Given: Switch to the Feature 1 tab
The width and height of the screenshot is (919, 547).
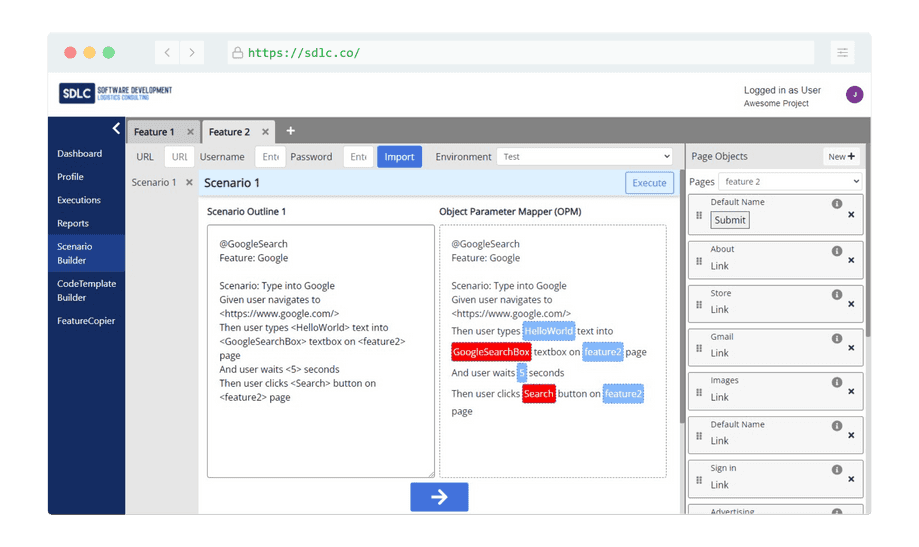Looking at the screenshot, I should 154,132.
